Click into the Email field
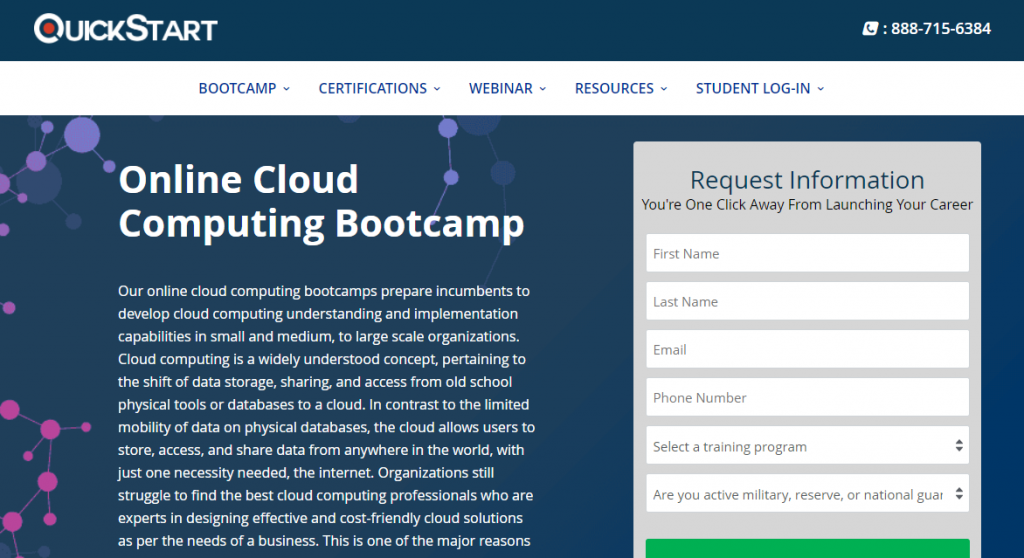Screen dimensions: 1024x558 807,349
